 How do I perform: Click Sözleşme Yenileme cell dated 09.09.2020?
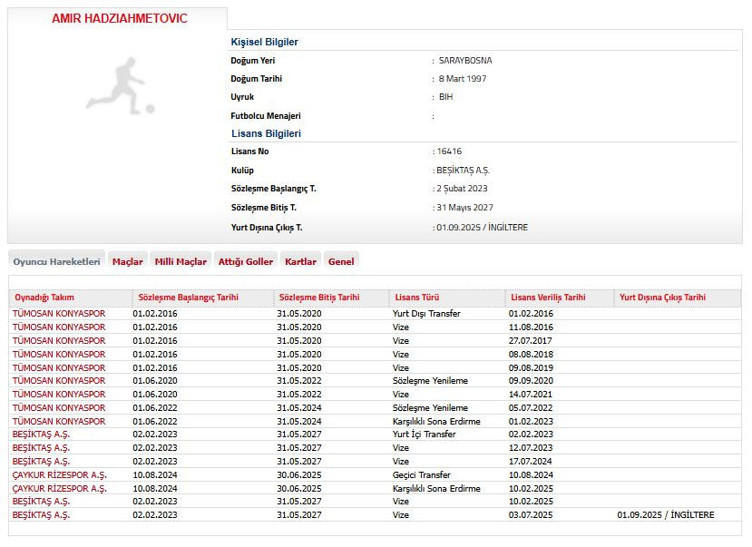(x=430, y=381)
